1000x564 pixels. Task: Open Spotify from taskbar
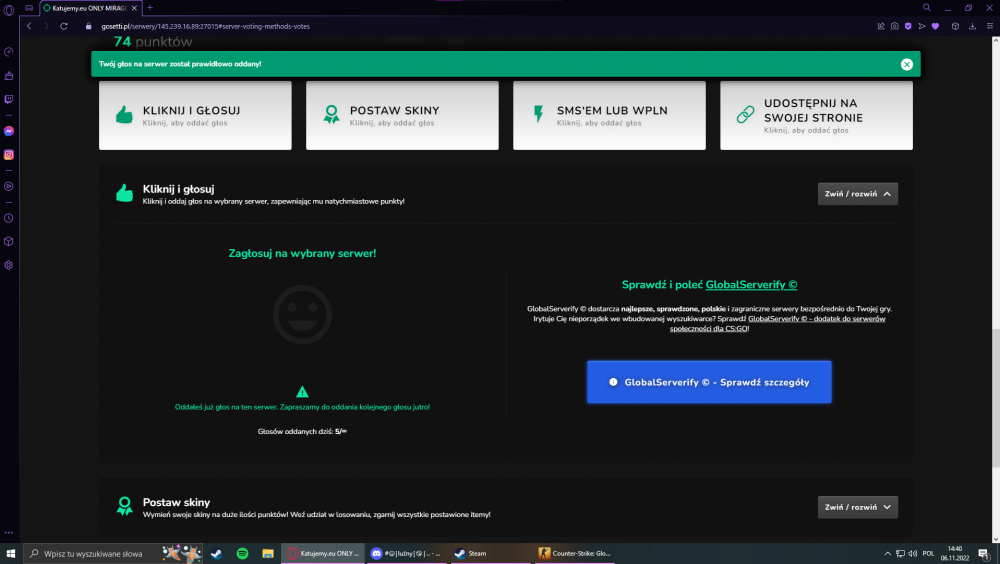pyautogui.click(x=242, y=554)
